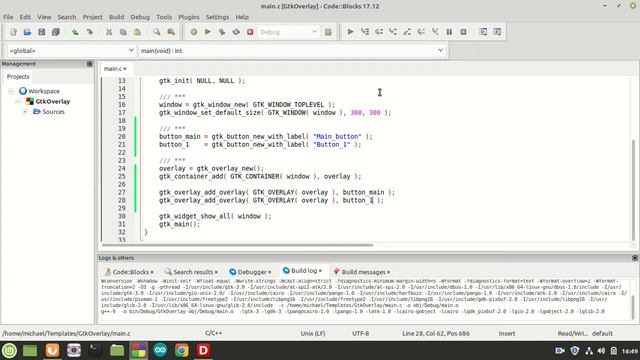Redo the last edit
This screenshot has height=360, width=640.
coord(89,32)
